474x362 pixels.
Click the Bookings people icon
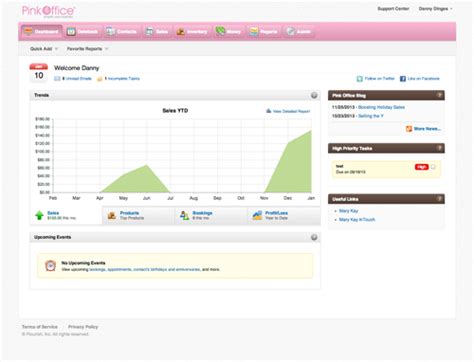coord(184,215)
